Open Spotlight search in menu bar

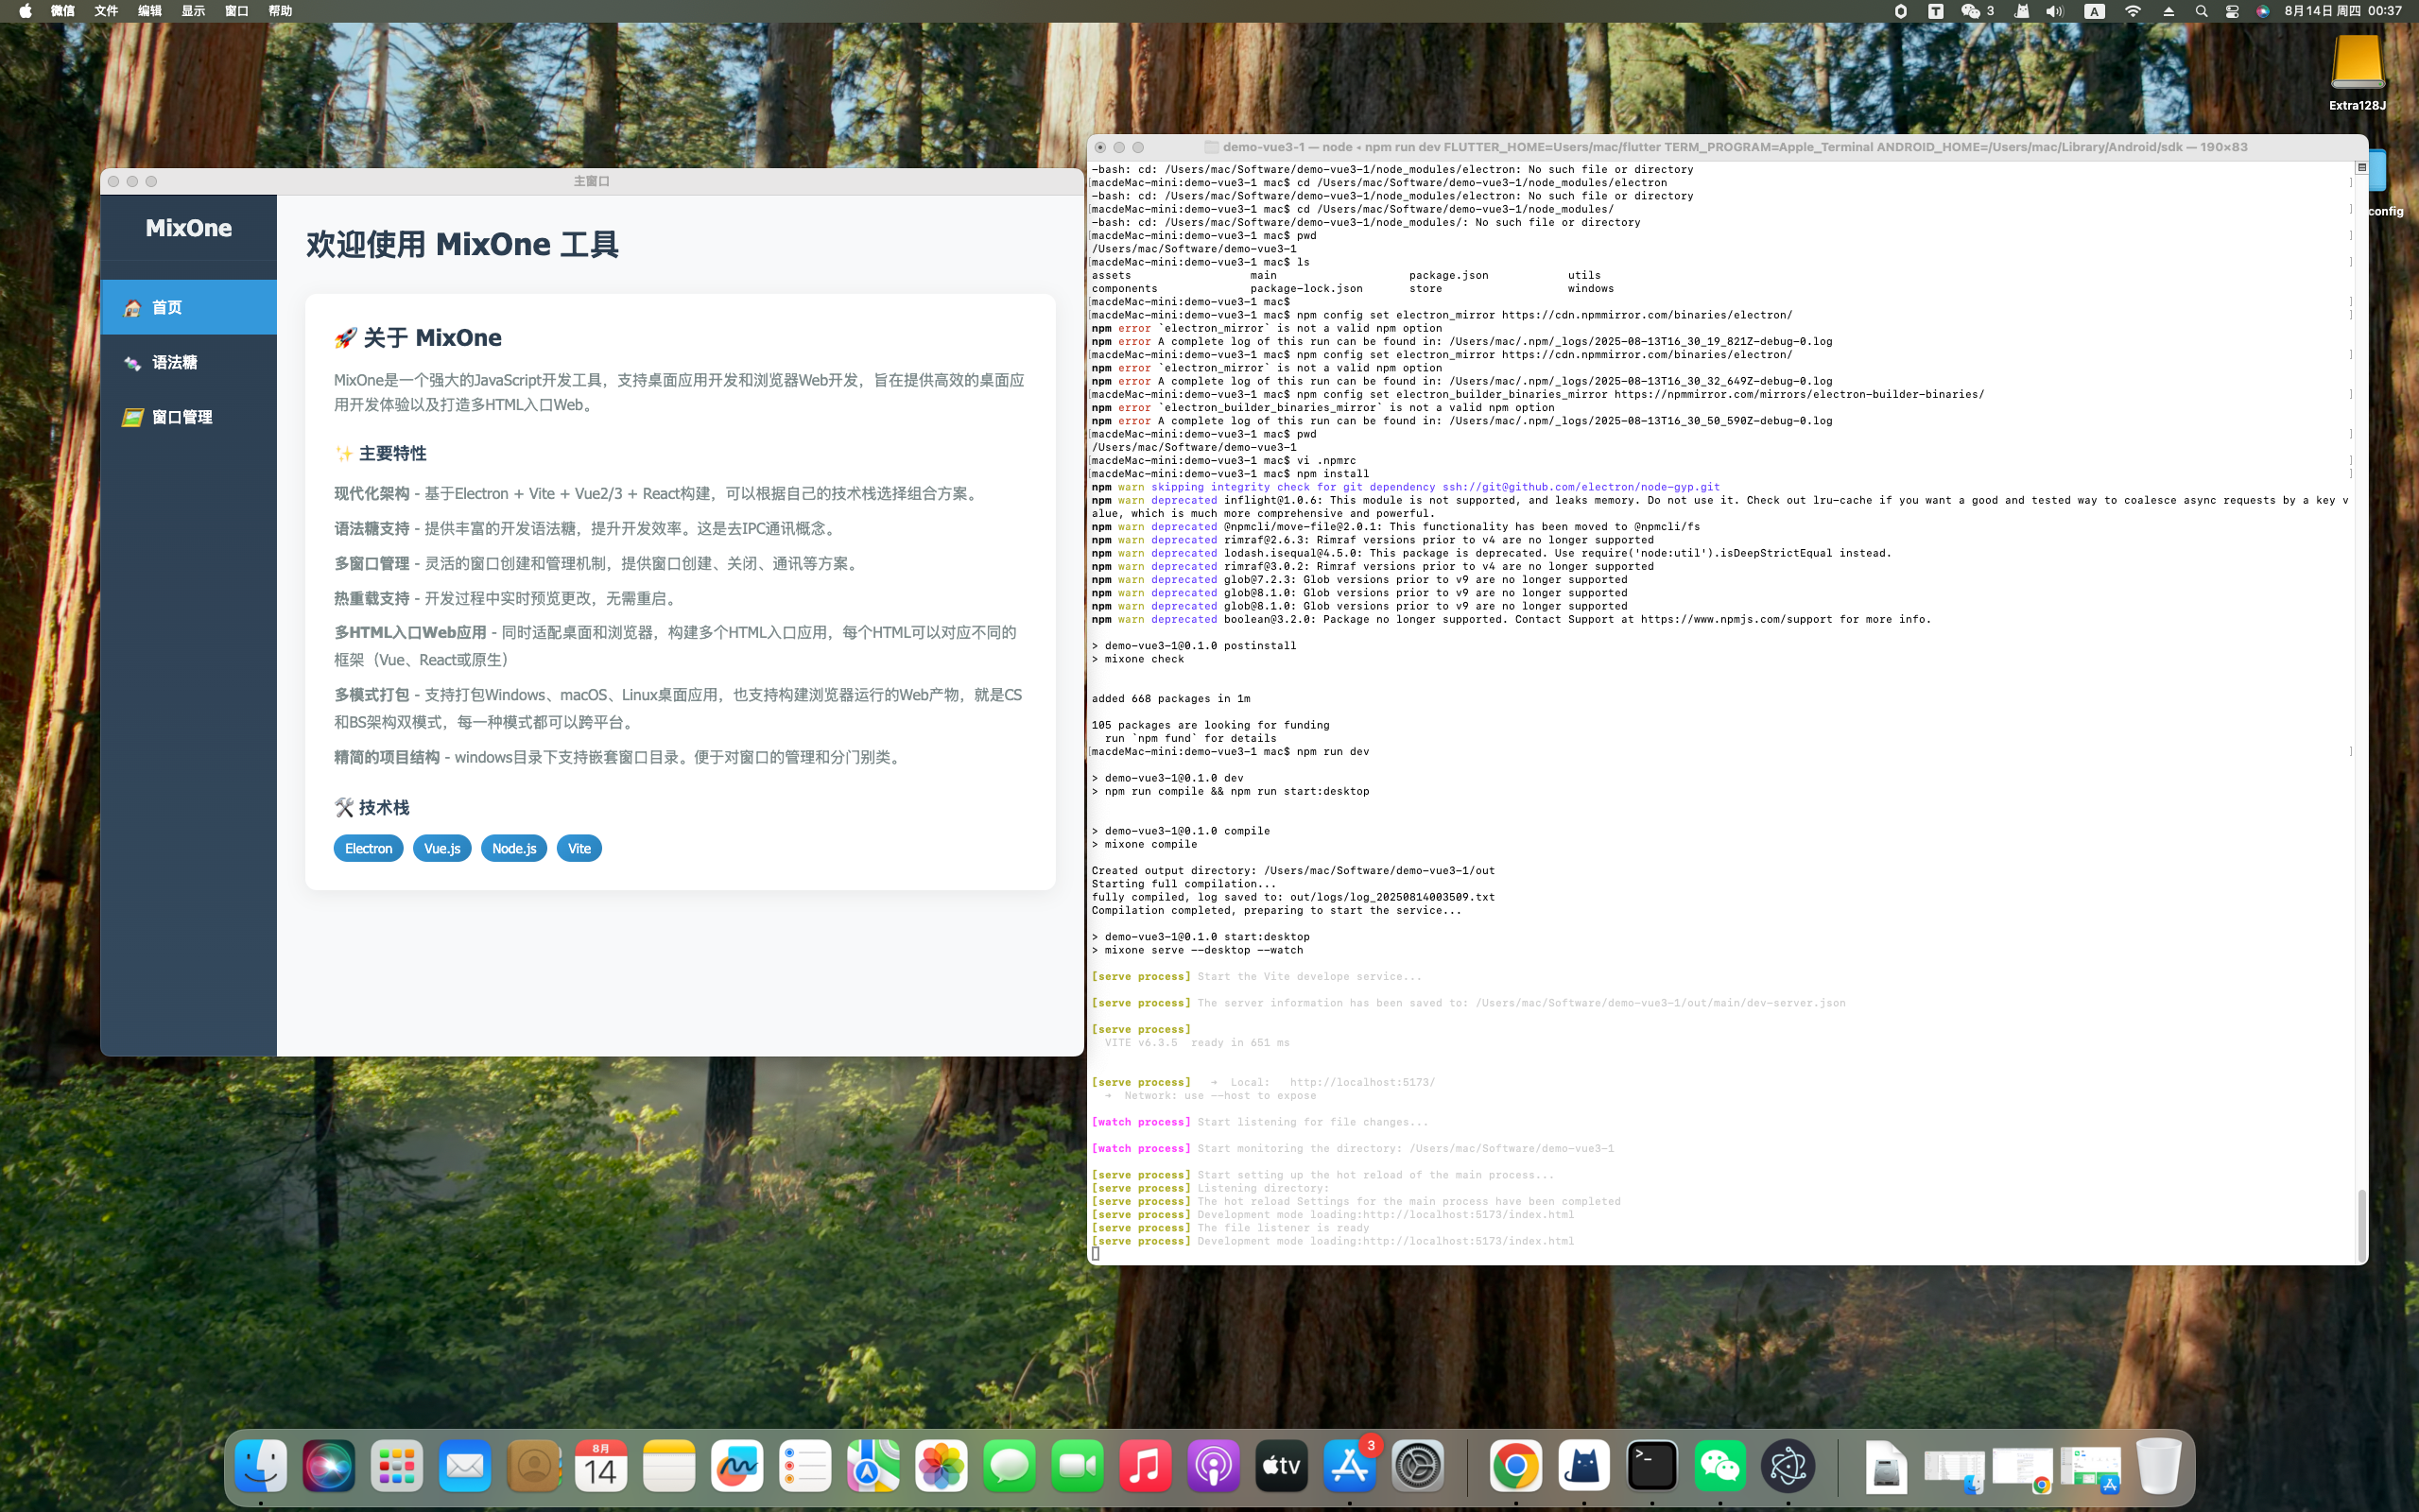[x=2201, y=11]
